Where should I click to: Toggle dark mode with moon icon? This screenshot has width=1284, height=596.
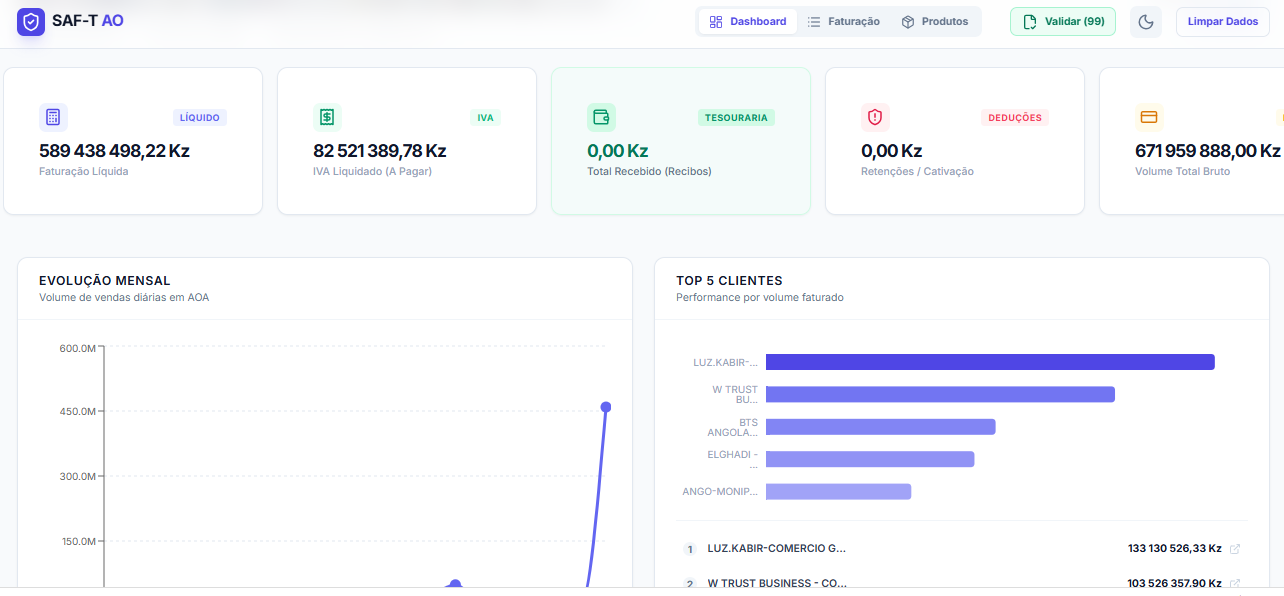coord(1146,22)
